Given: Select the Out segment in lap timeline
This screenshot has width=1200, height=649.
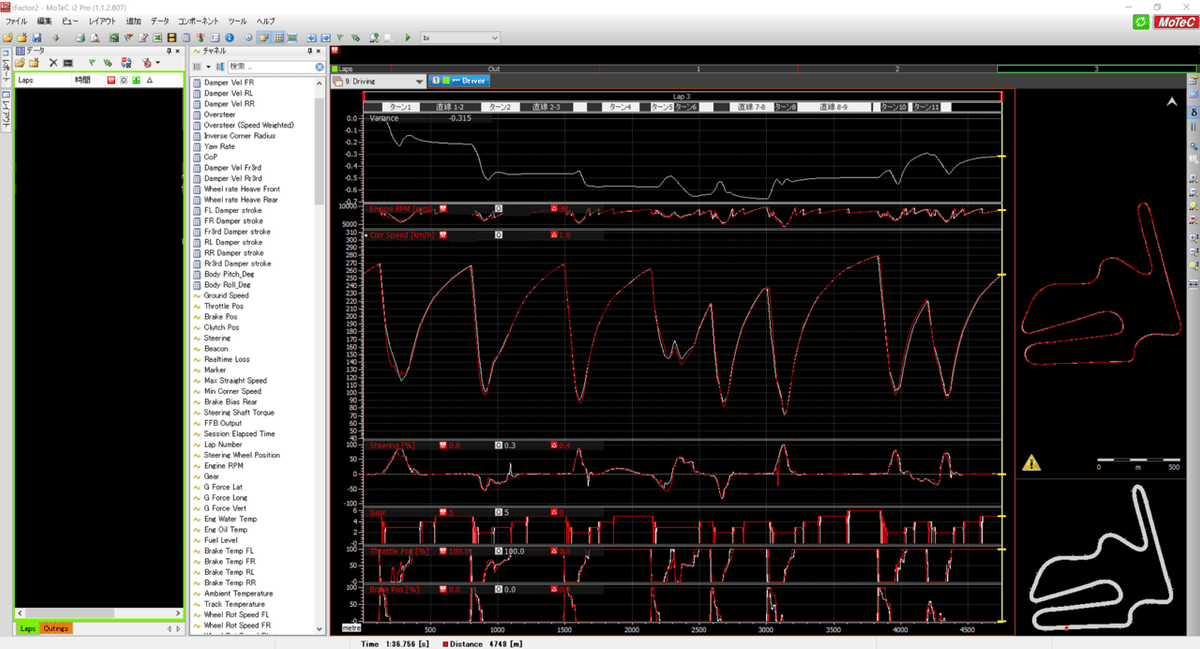Looking at the screenshot, I should click(494, 68).
